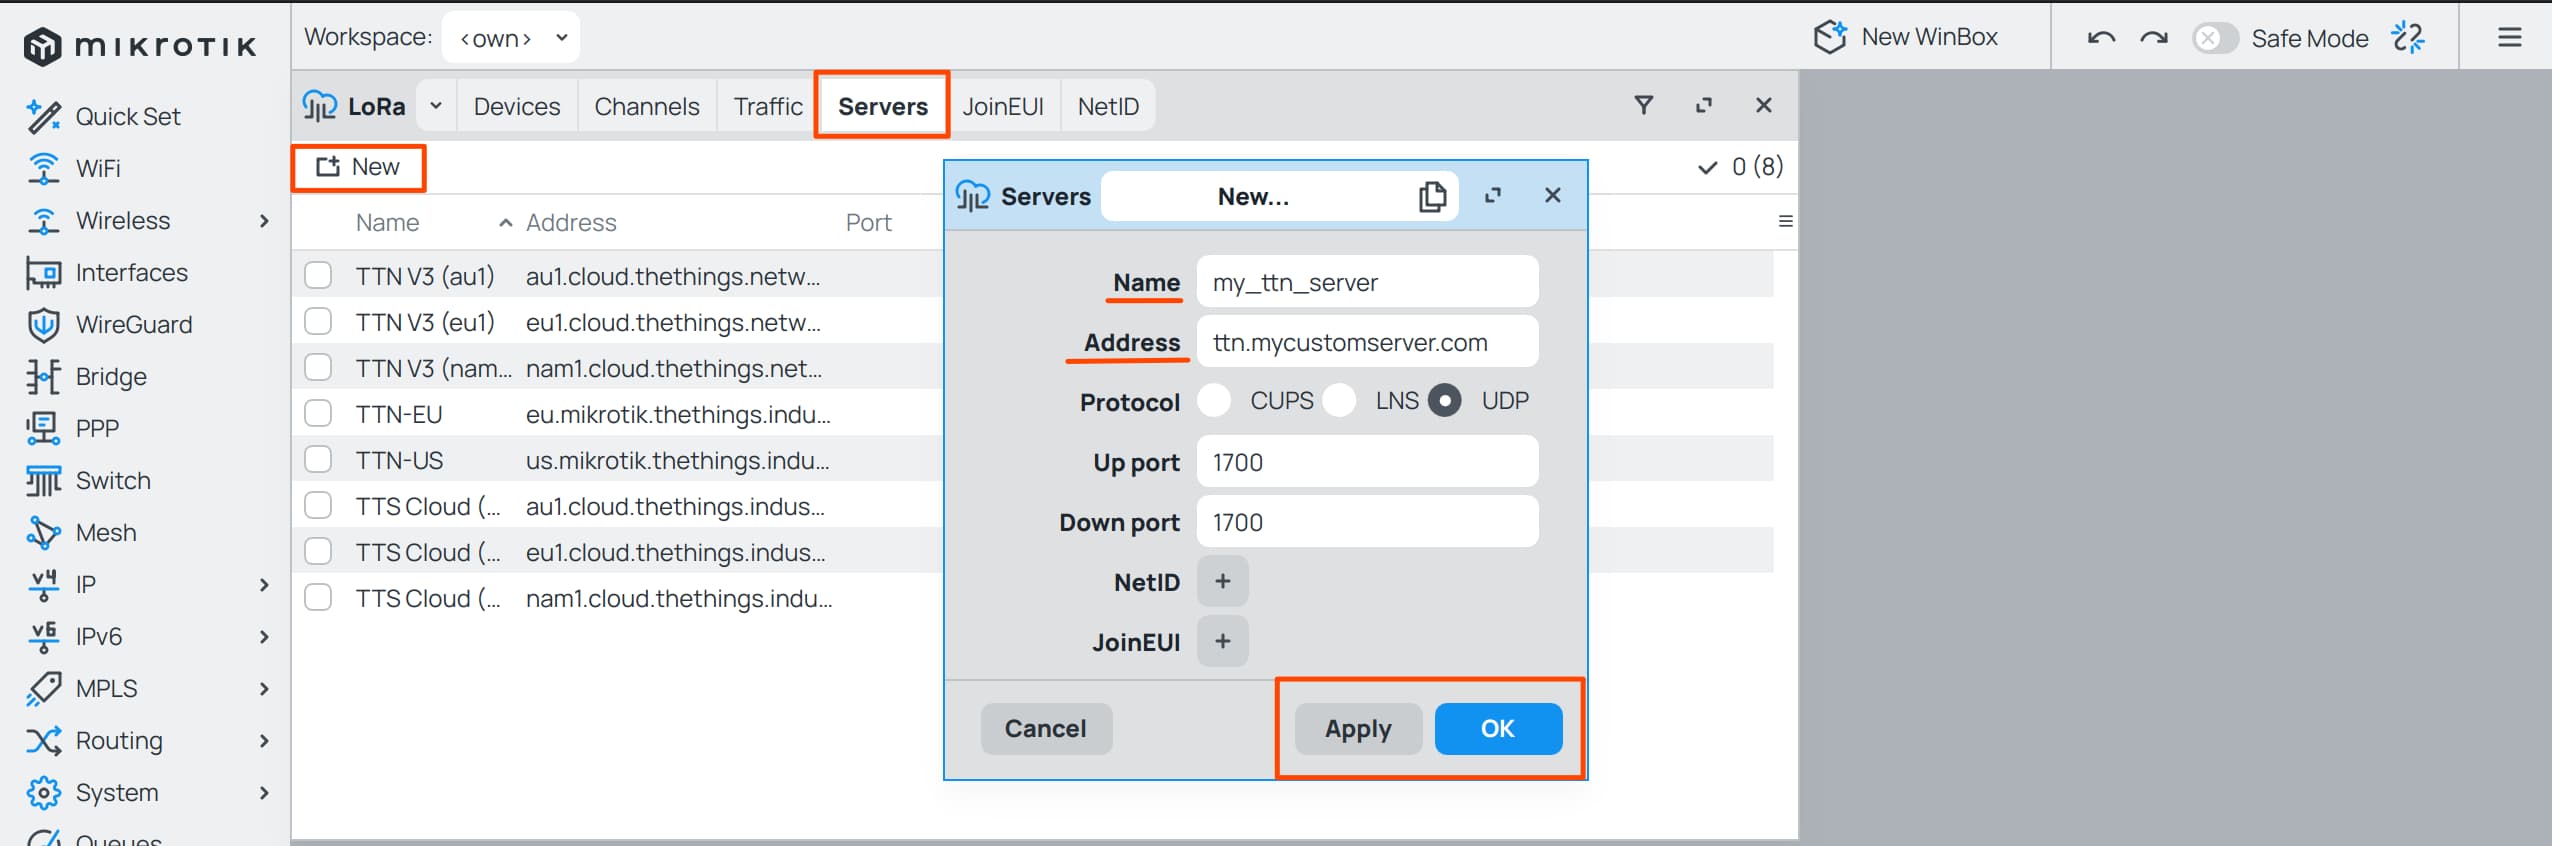This screenshot has height=846, width=2552.
Task: Check the TTN V3 (nam1) row
Action: 318,367
